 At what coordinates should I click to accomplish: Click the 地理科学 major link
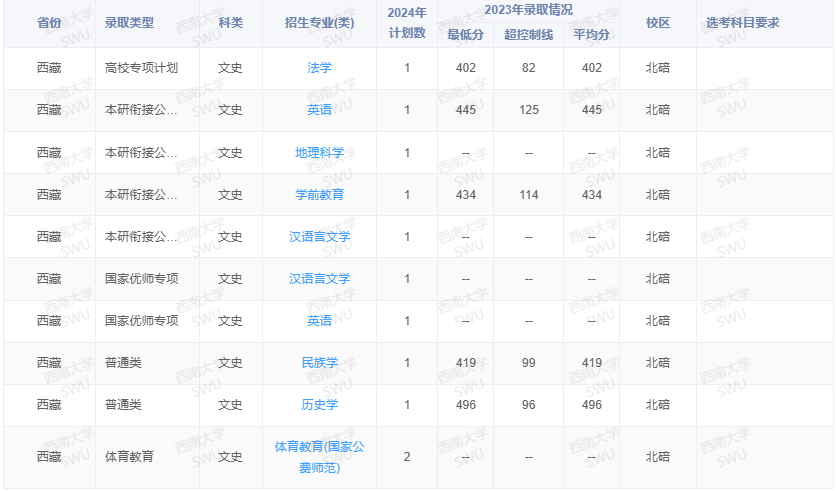click(319, 153)
